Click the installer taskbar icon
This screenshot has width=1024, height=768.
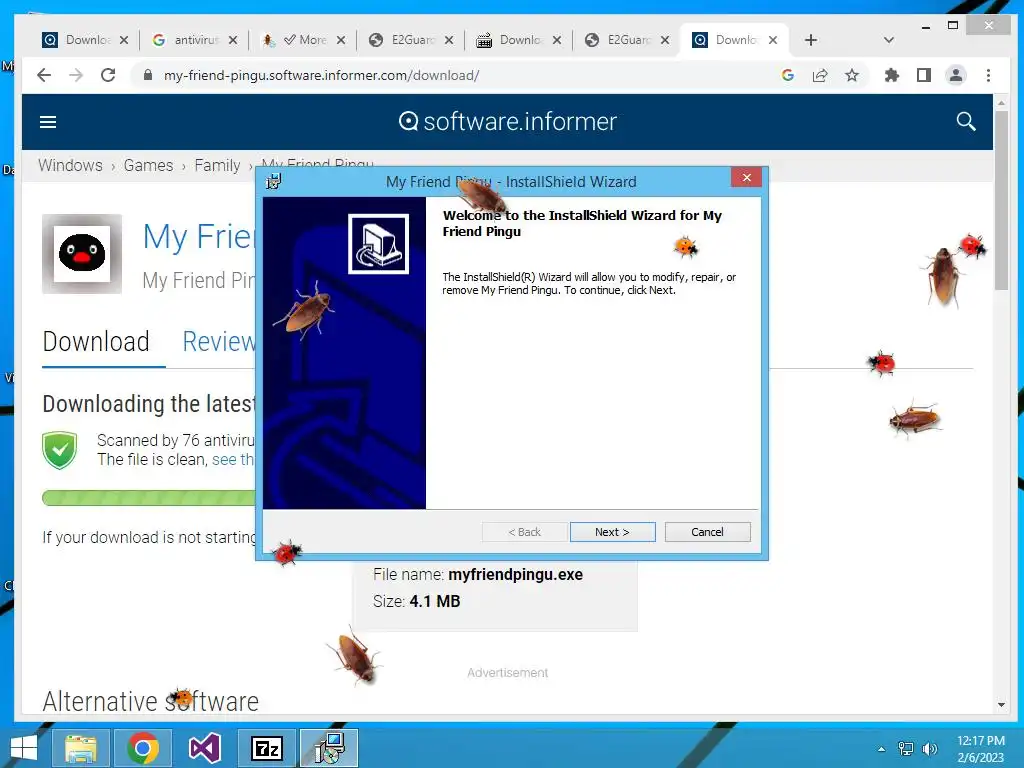(x=329, y=748)
